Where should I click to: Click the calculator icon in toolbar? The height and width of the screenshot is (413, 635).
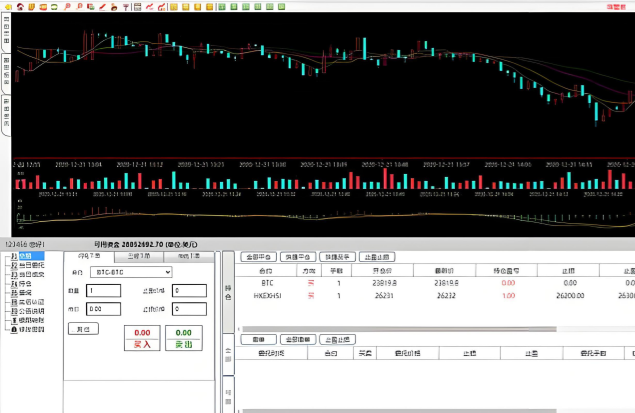[x=137, y=7]
